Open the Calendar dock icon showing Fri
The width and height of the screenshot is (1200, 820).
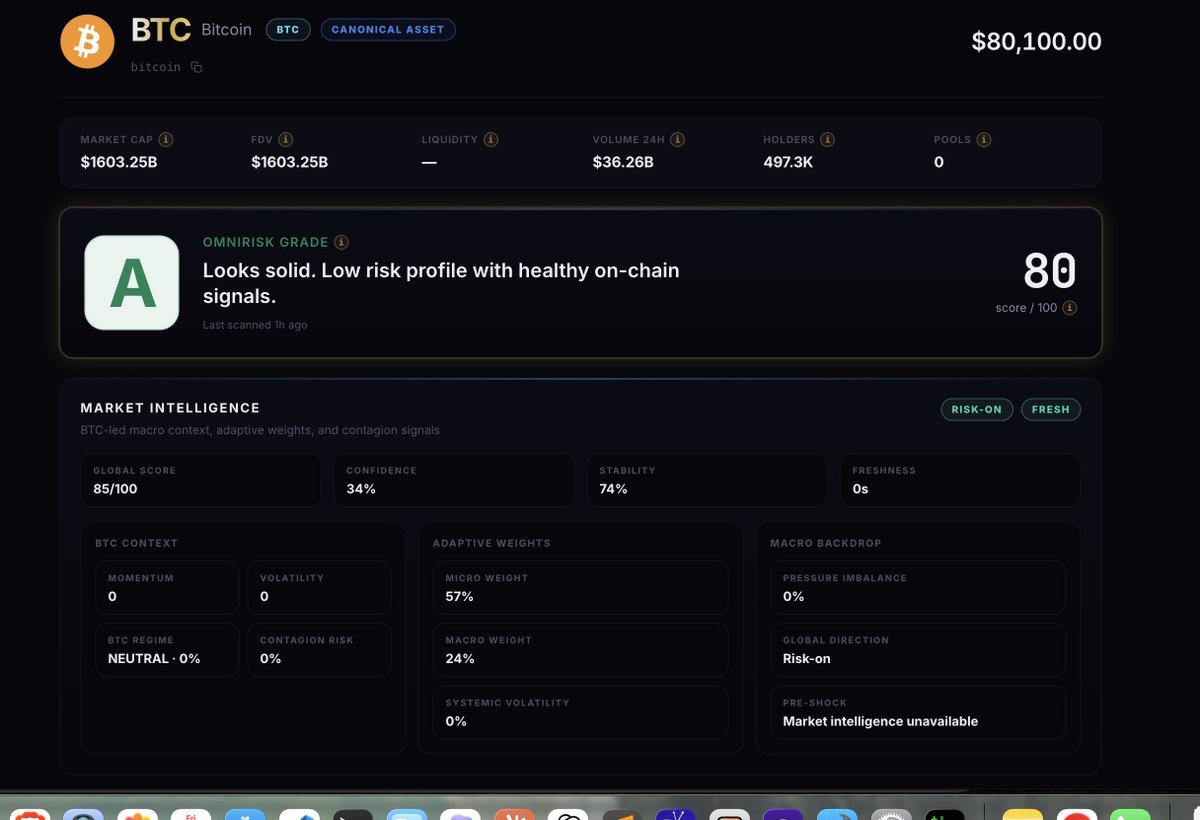(191, 814)
